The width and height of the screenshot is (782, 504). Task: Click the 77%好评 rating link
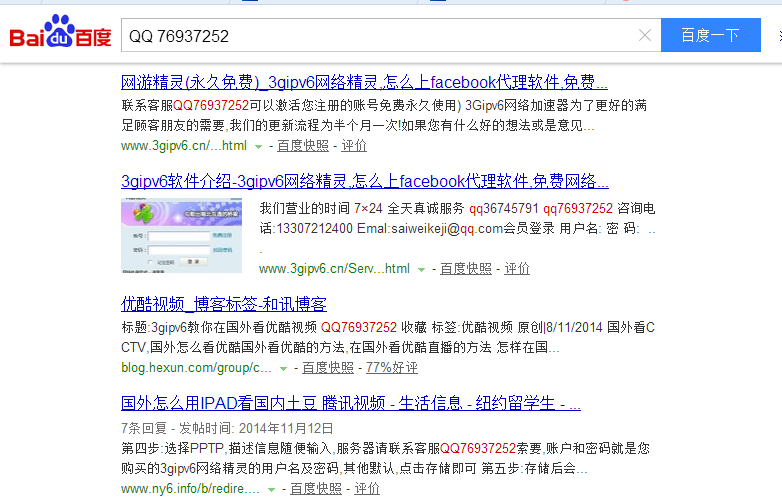coord(391,368)
